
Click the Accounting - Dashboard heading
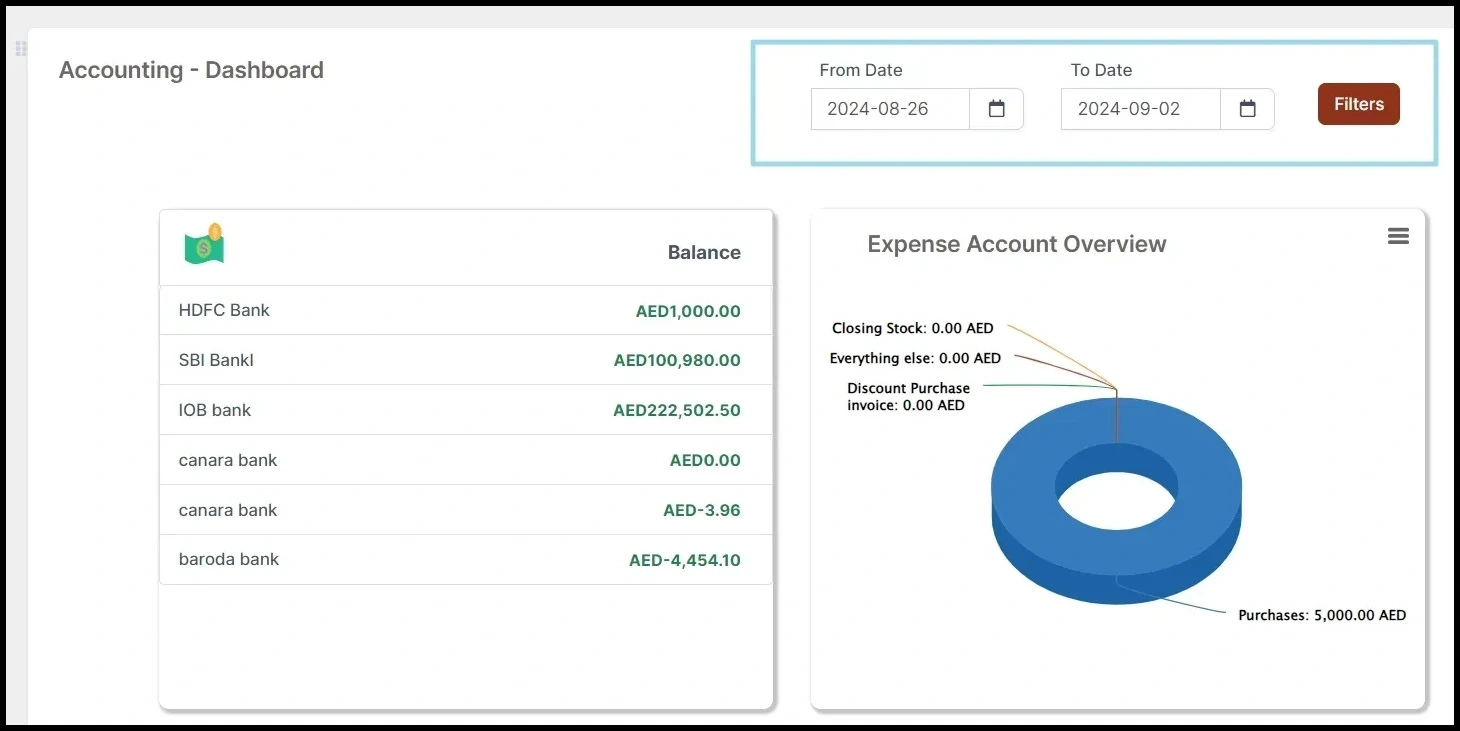pyautogui.click(x=191, y=70)
